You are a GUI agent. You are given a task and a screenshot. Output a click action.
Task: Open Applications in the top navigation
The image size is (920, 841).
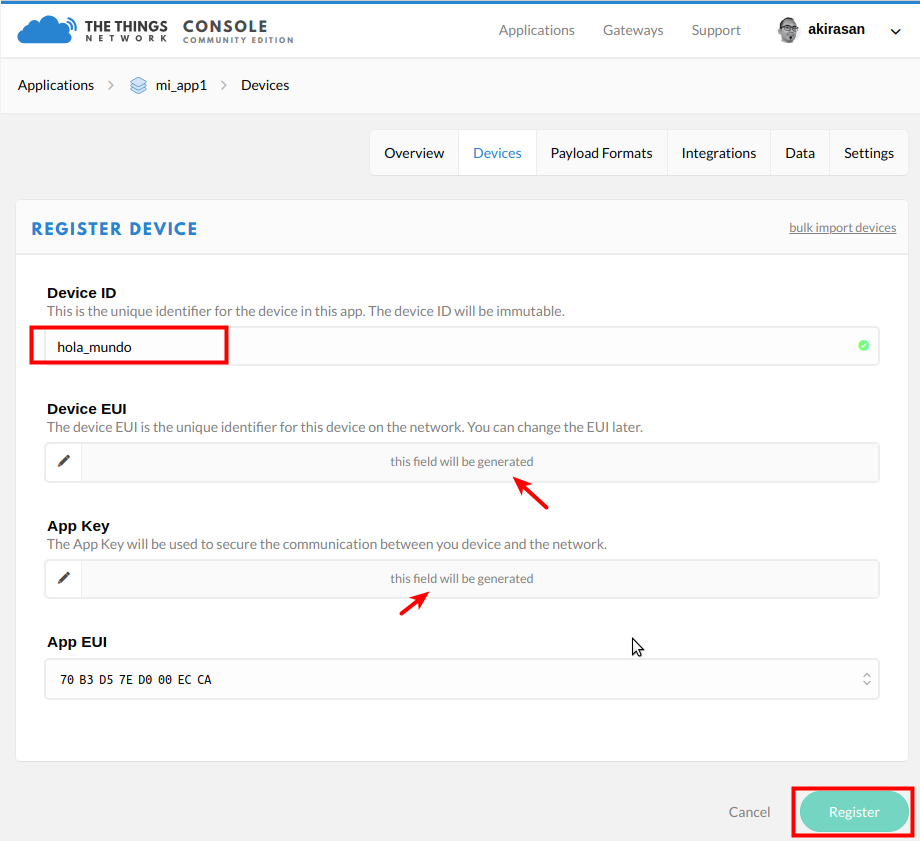[536, 31]
